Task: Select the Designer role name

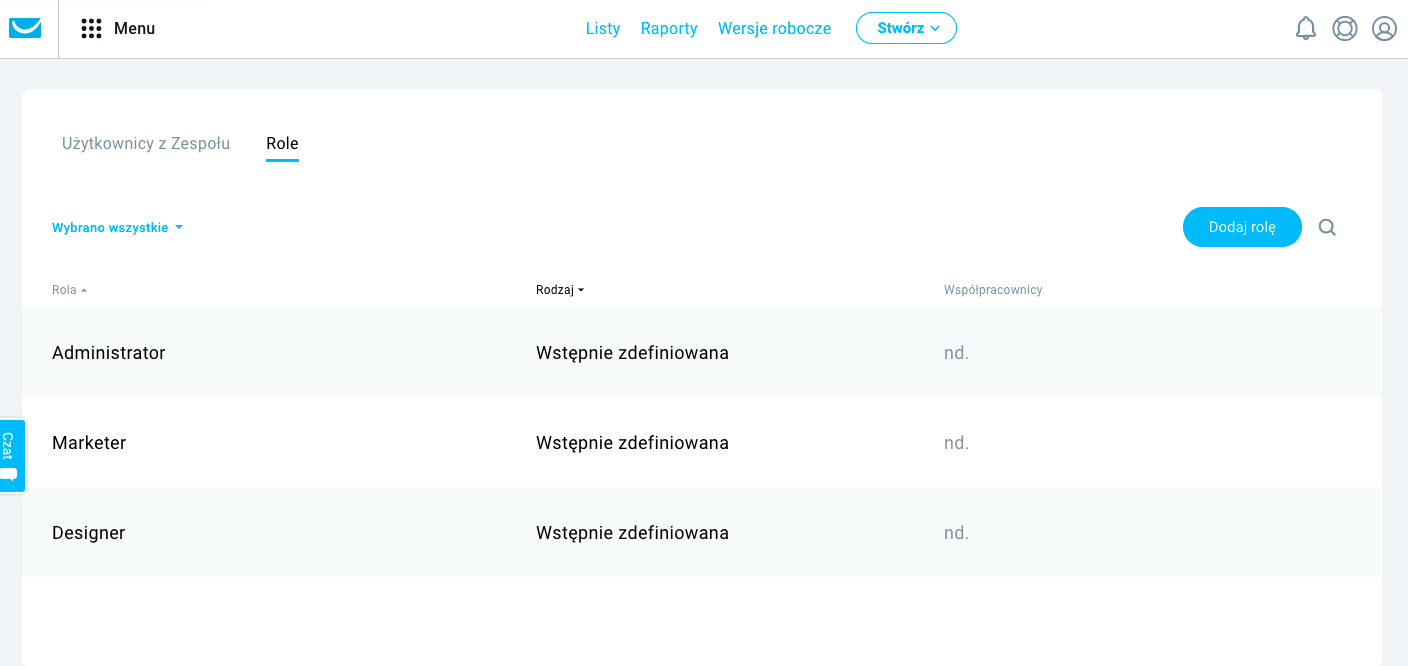Action: click(x=89, y=533)
